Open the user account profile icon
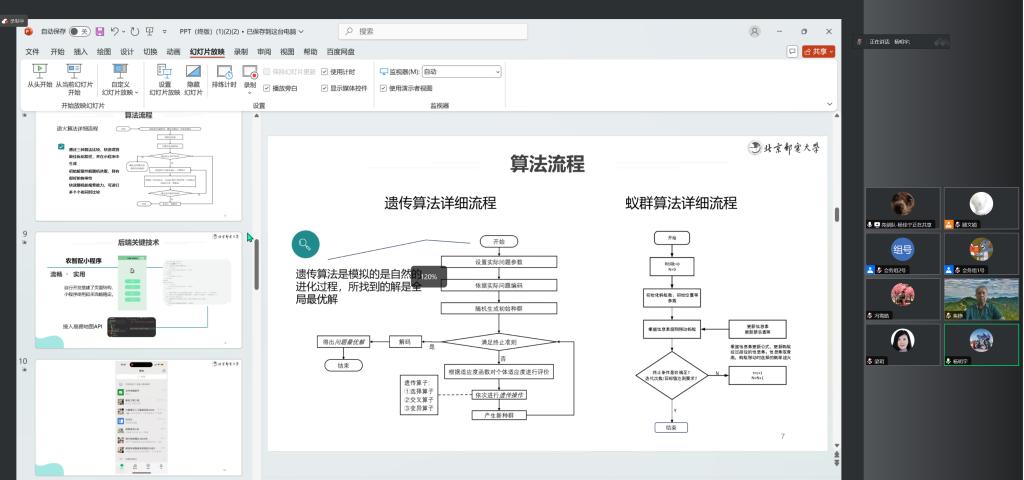The image size is (1024, 480). pyautogui.click(x=755, y=31)
